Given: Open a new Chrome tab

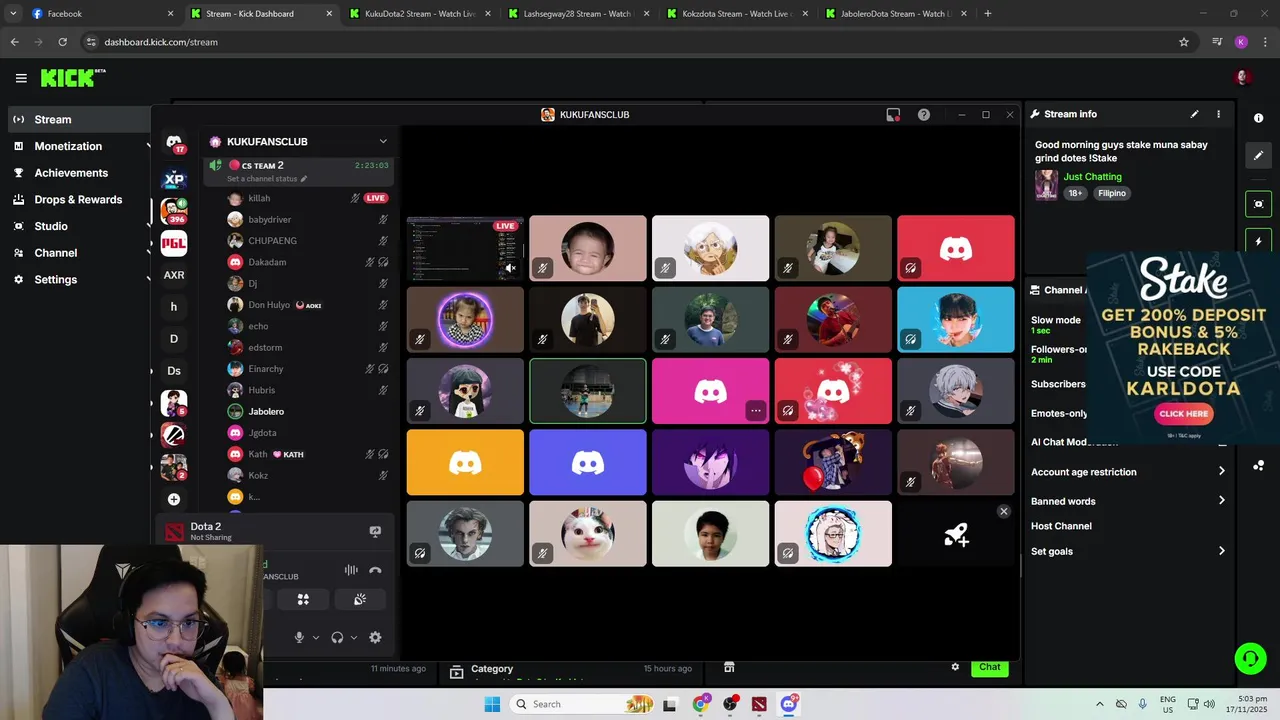Looking at the screenshot, I should pyautogui.click(x=988, y=14).
